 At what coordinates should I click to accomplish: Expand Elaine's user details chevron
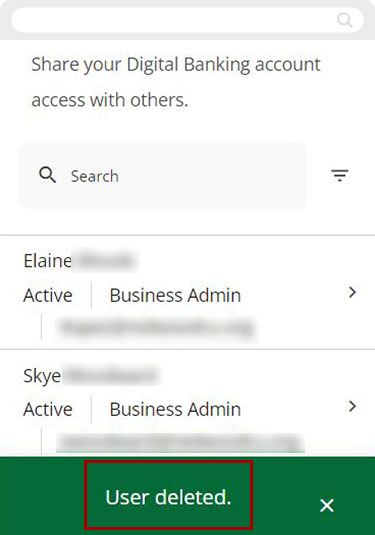pos(352,292)
